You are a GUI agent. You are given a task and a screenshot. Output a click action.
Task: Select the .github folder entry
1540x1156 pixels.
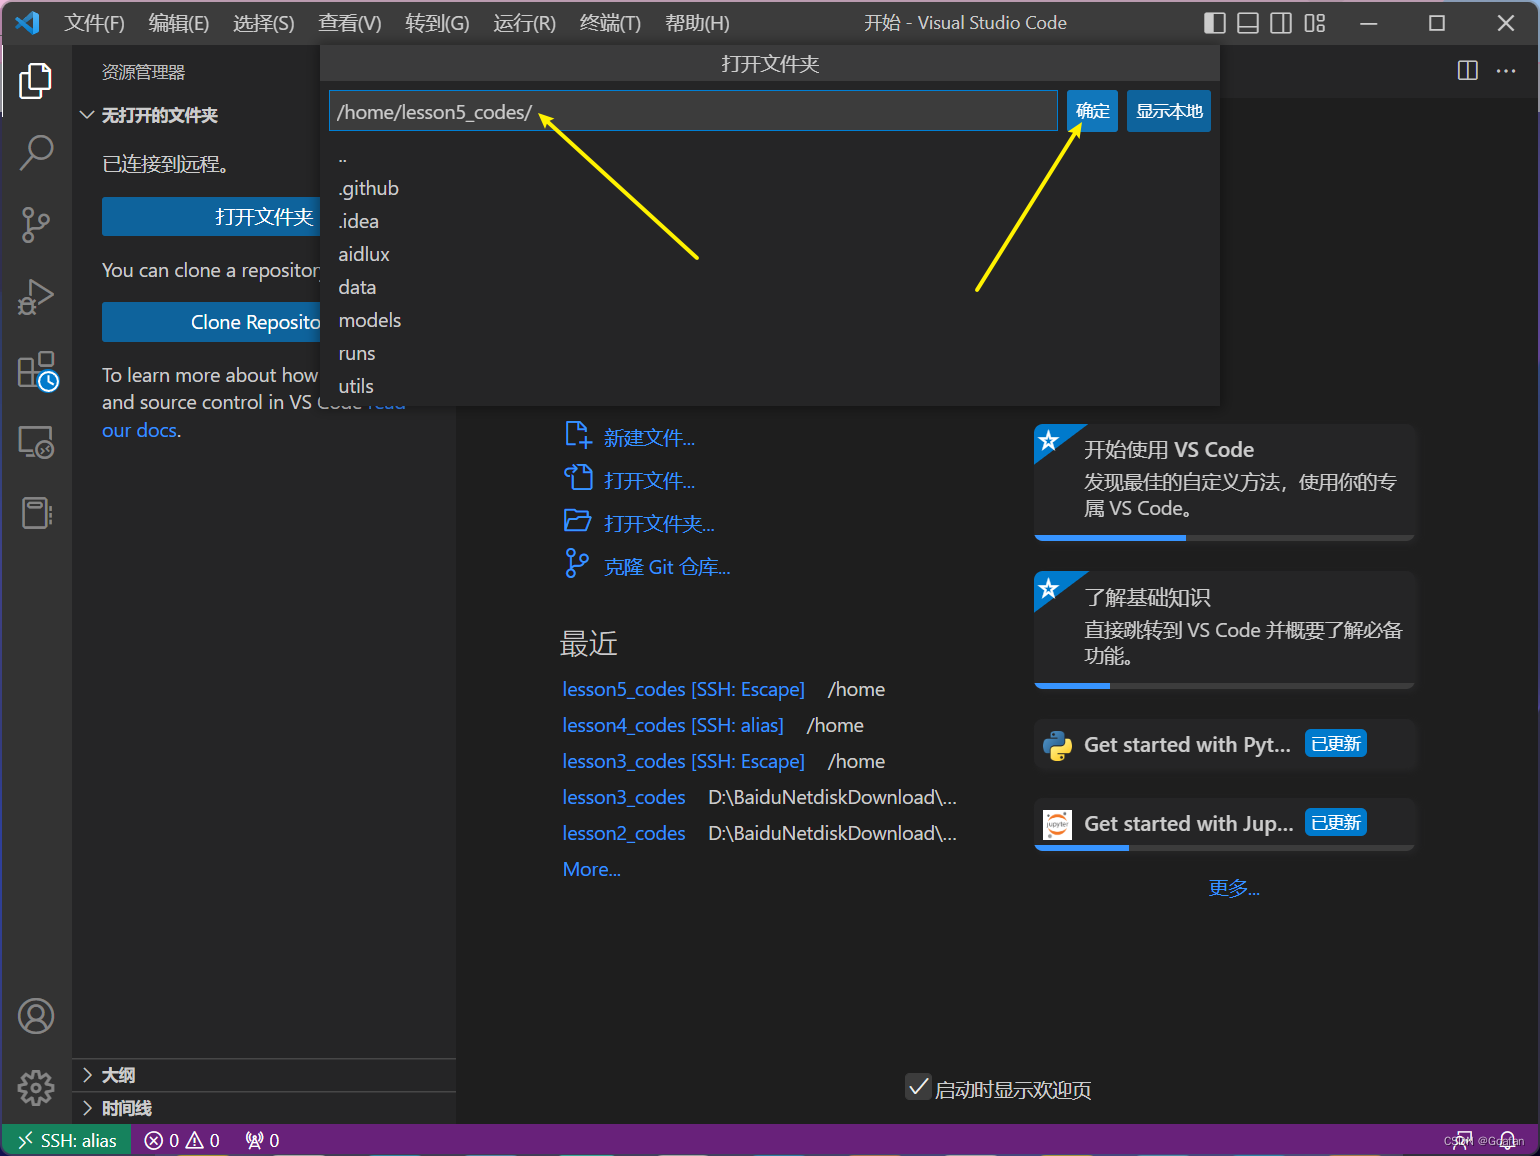(x=770, y=188)
